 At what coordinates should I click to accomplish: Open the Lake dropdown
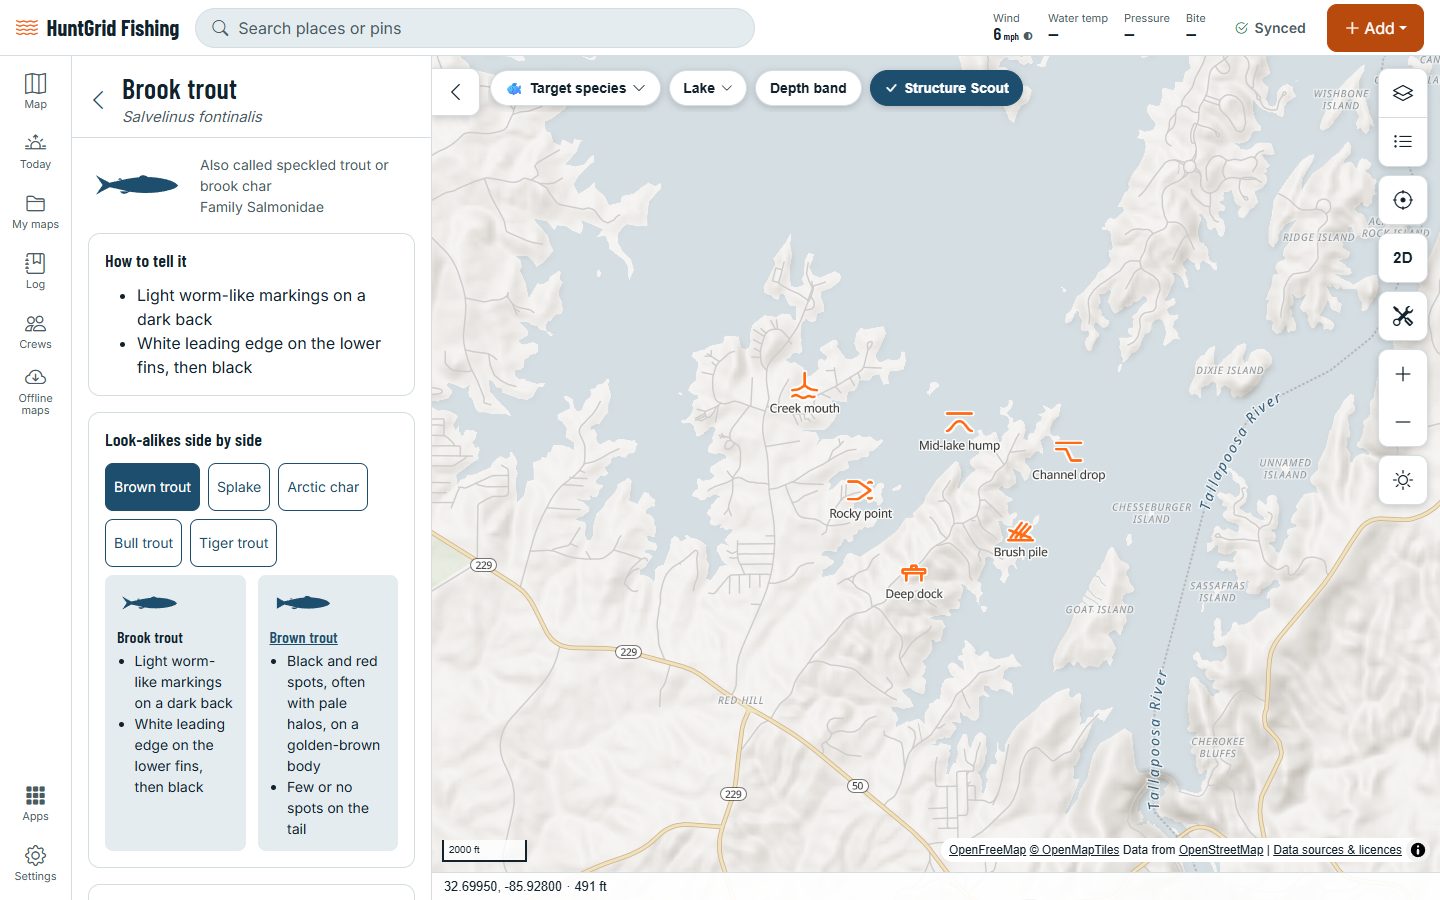click(708, 88)
